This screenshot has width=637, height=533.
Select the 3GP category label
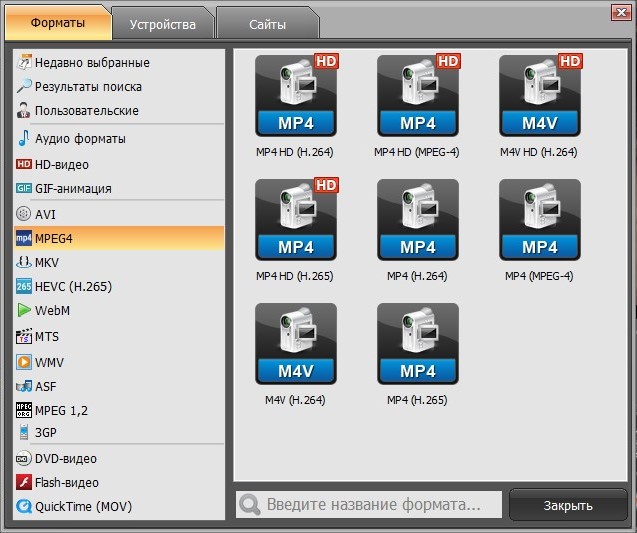pos(46,432)
